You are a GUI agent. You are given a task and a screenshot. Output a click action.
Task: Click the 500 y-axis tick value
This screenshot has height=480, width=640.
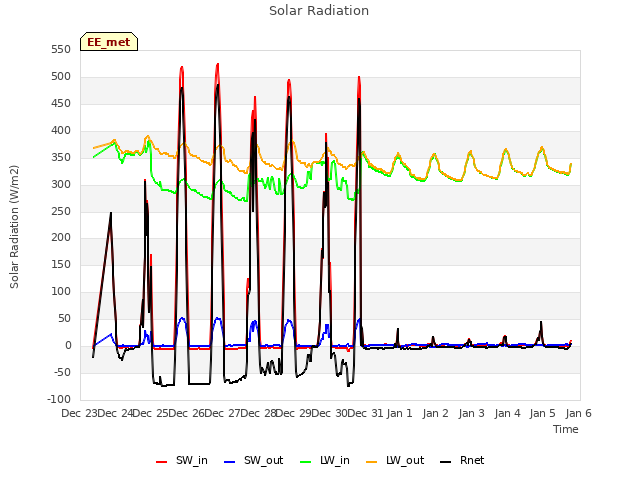[61, 77]
